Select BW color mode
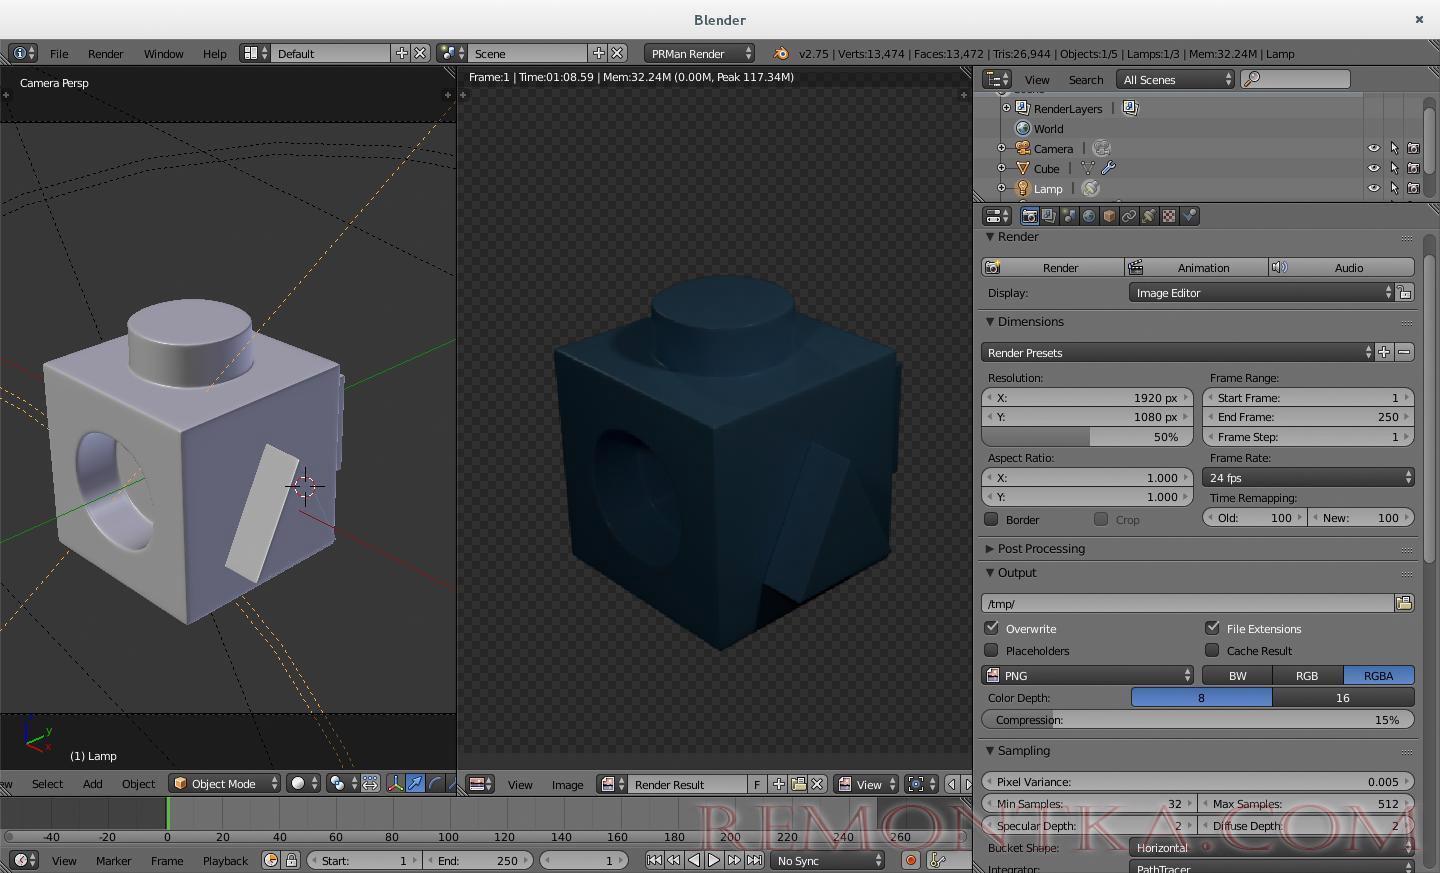This screenshot has height=873, width=1440. point(1237,675)
